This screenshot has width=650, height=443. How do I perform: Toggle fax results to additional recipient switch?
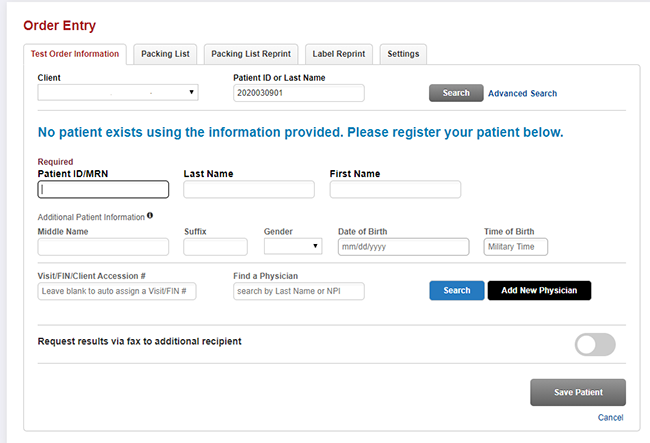595,344
